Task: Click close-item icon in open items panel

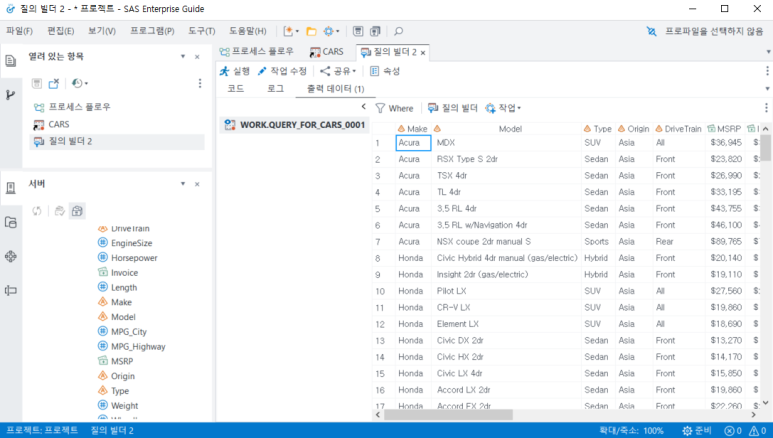Action: (54, 83)
